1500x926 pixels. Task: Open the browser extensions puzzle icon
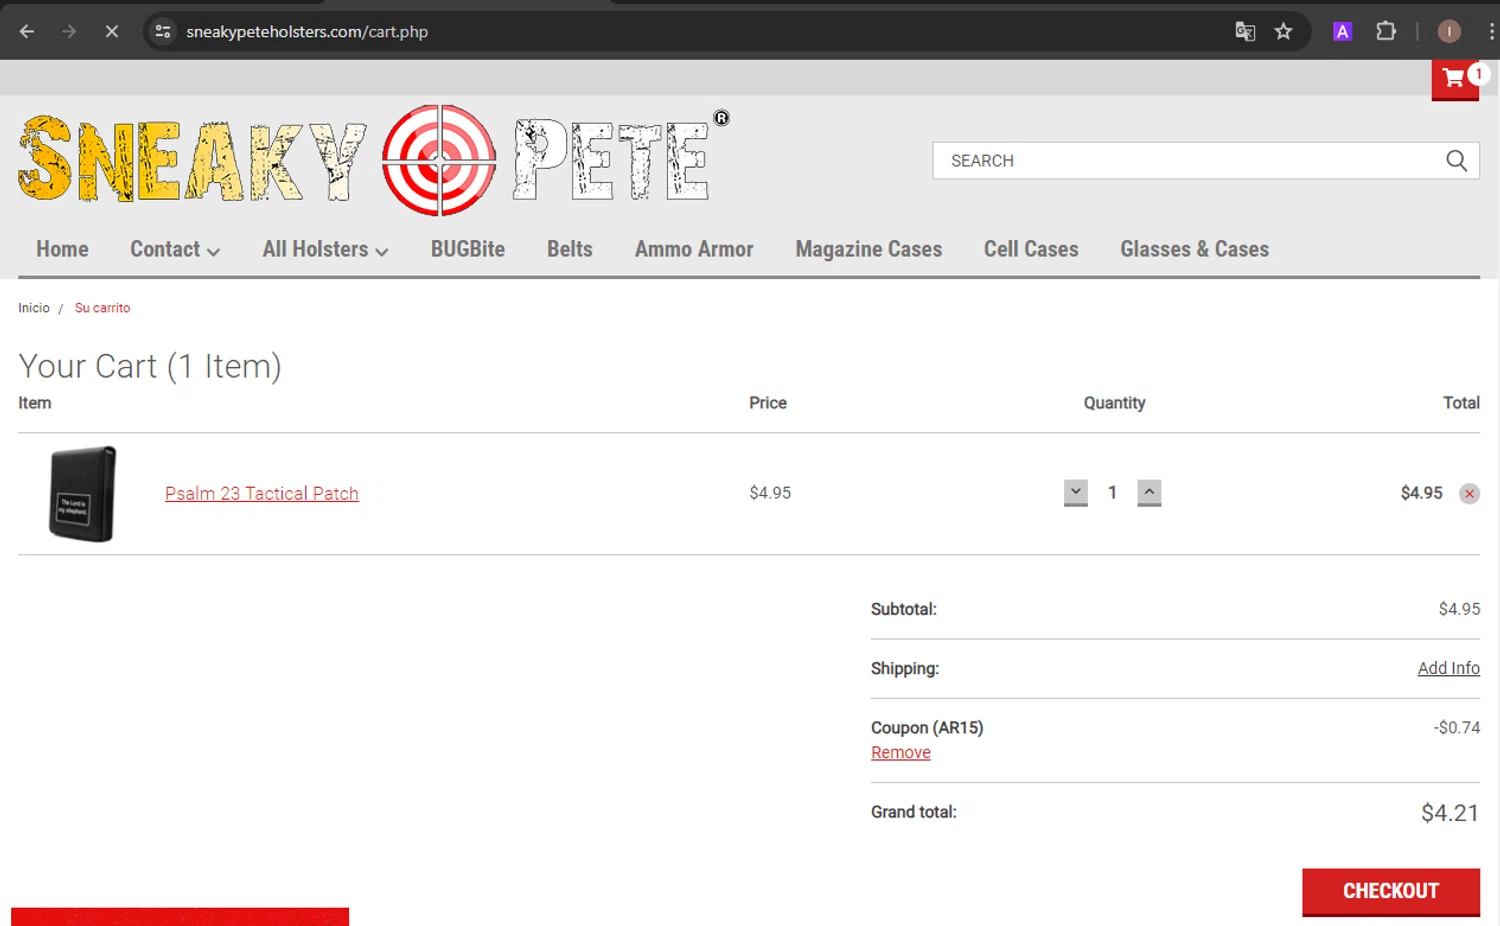(1386, 32)
